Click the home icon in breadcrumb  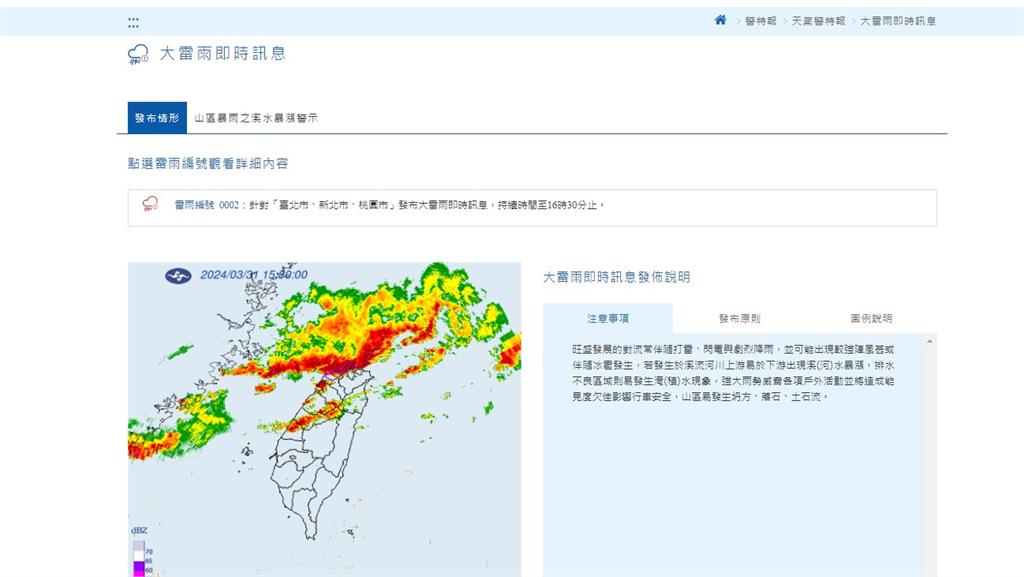click(720, 20)
